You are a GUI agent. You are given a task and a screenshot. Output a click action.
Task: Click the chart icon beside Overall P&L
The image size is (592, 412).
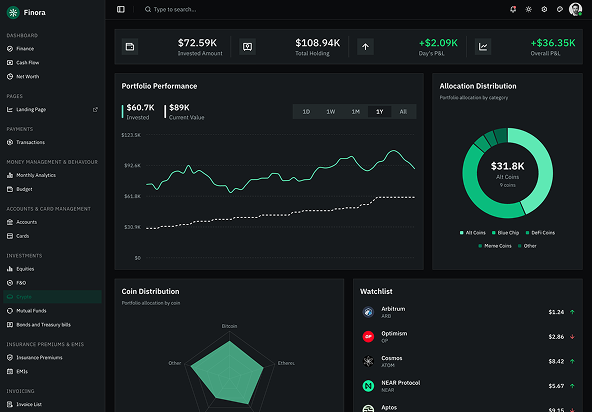(483, 47)
